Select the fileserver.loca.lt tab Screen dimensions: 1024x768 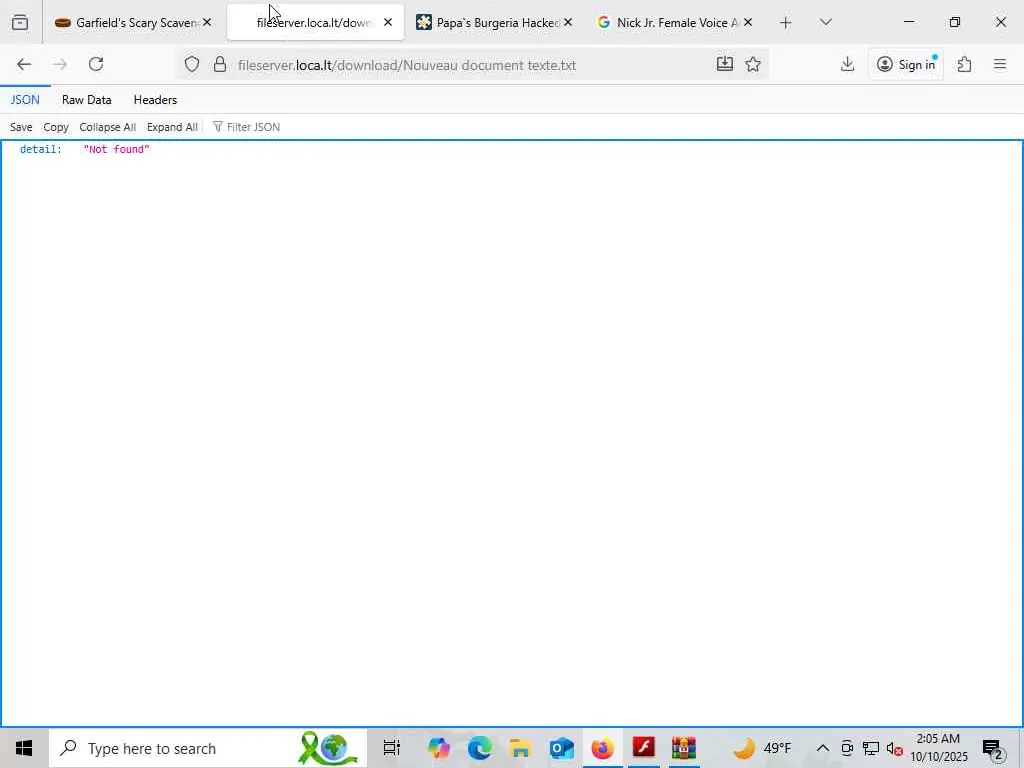coord(315,23)
